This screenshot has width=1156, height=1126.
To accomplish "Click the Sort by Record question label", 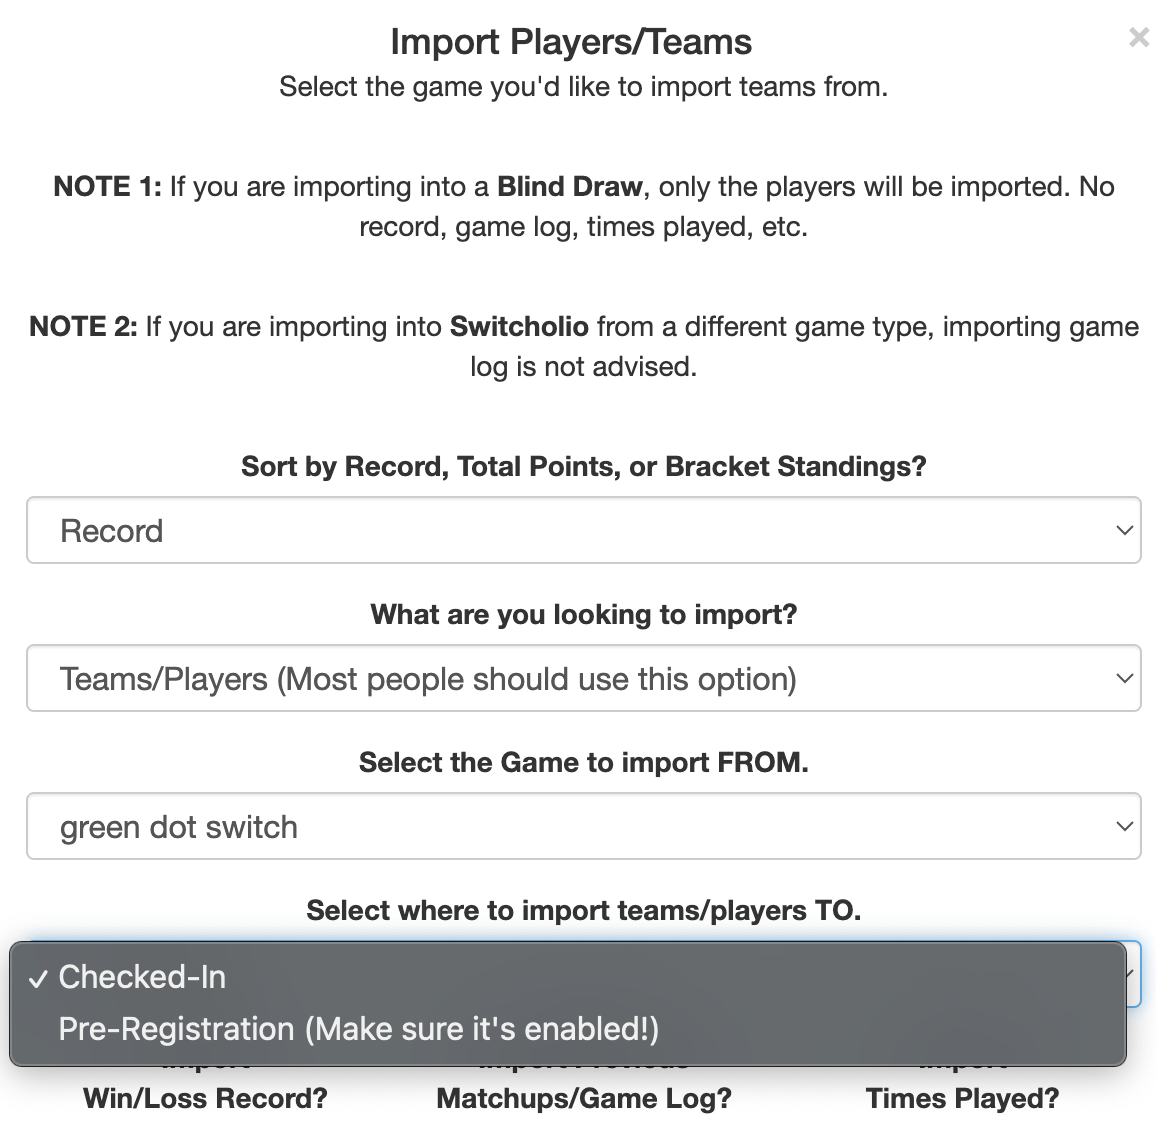I will pyautogui.click(x=583, y=466).
